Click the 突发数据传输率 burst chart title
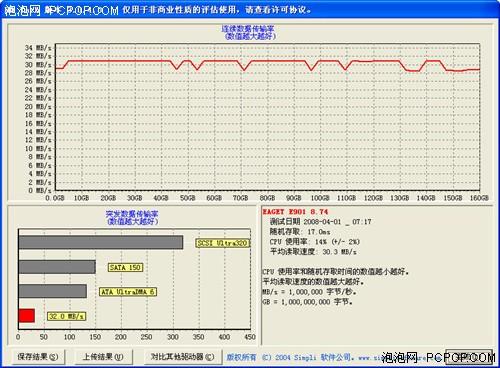Screen dimensions: 500x368 tap(132, 214)
